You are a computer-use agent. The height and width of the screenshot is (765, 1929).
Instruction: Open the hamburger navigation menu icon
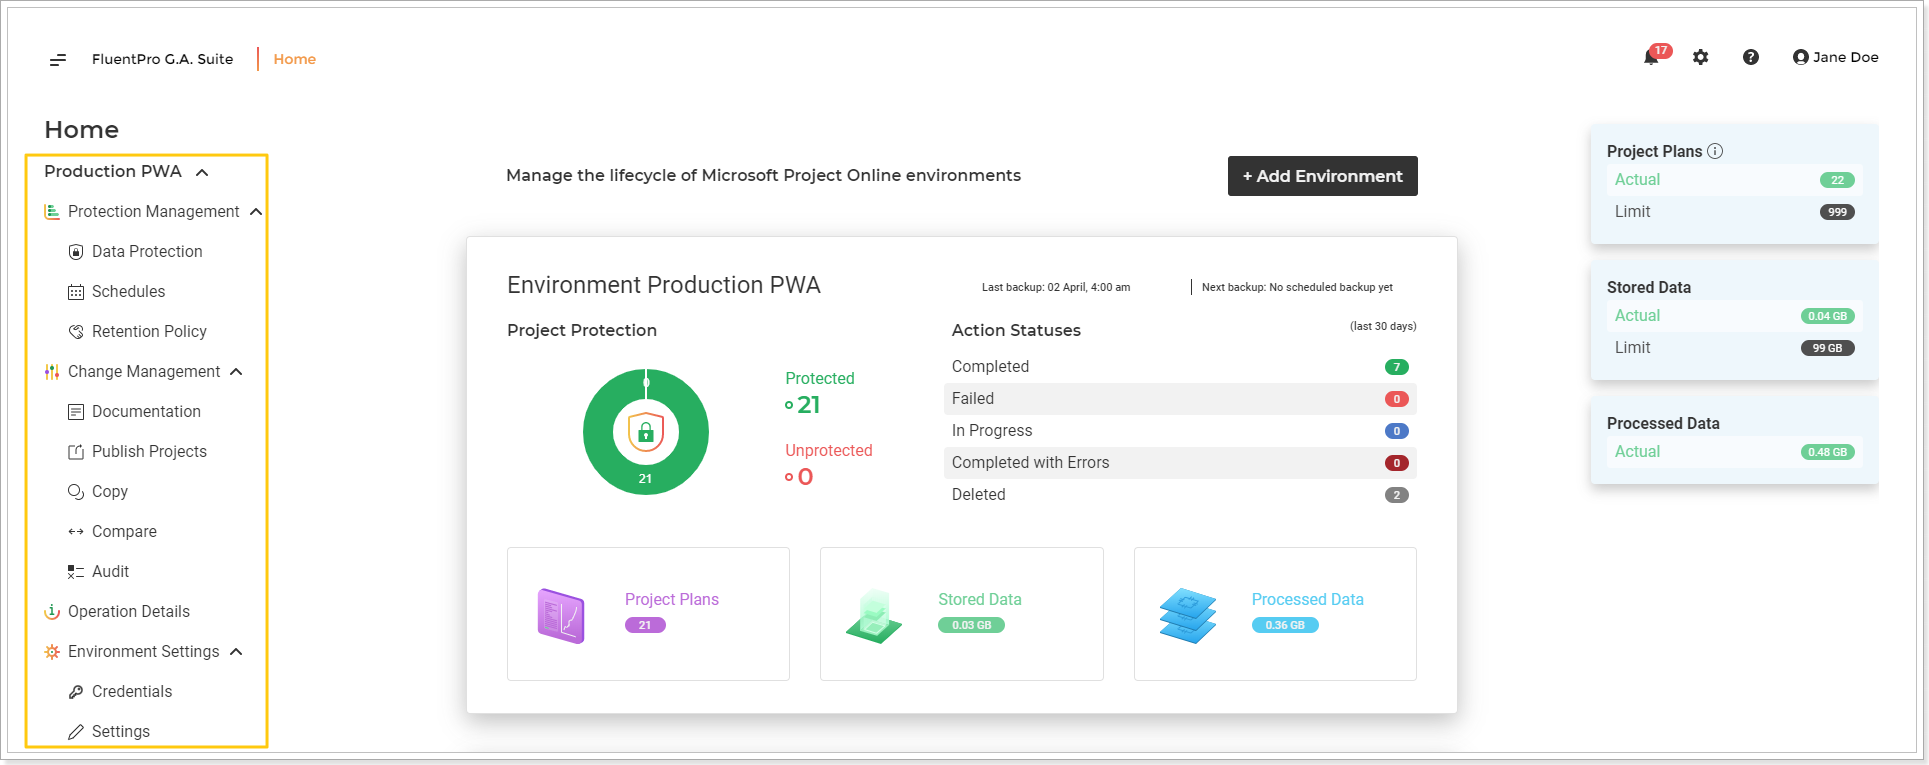[58, 60]
